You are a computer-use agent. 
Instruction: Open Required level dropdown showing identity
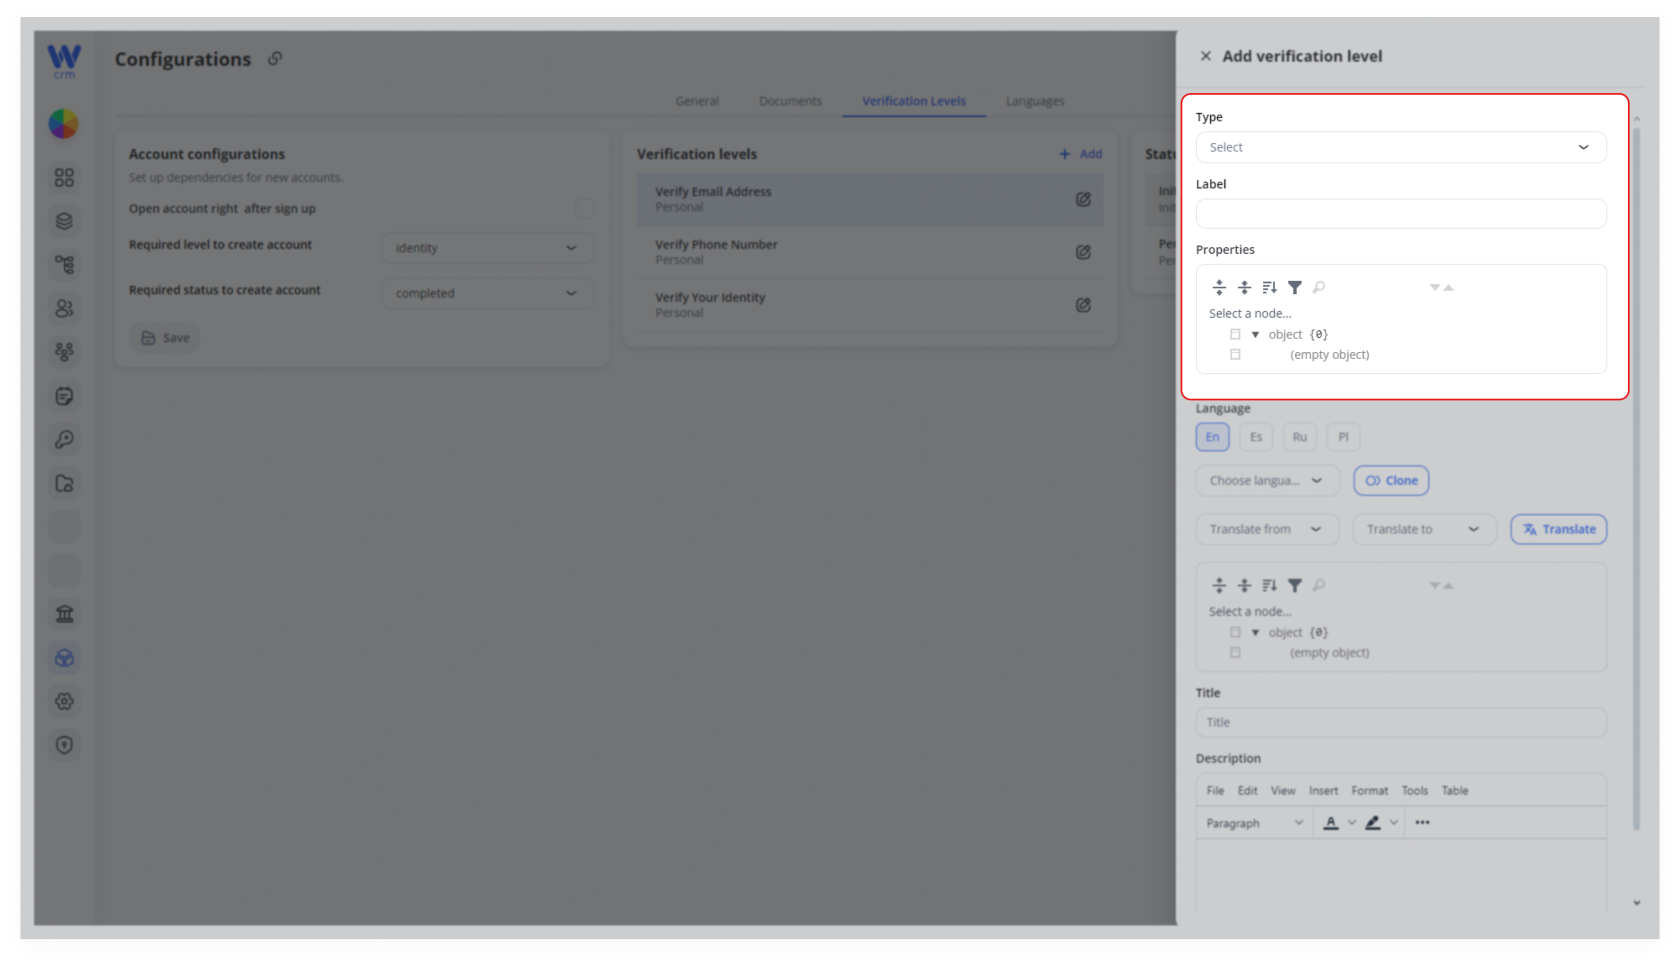tap(488, 248)
